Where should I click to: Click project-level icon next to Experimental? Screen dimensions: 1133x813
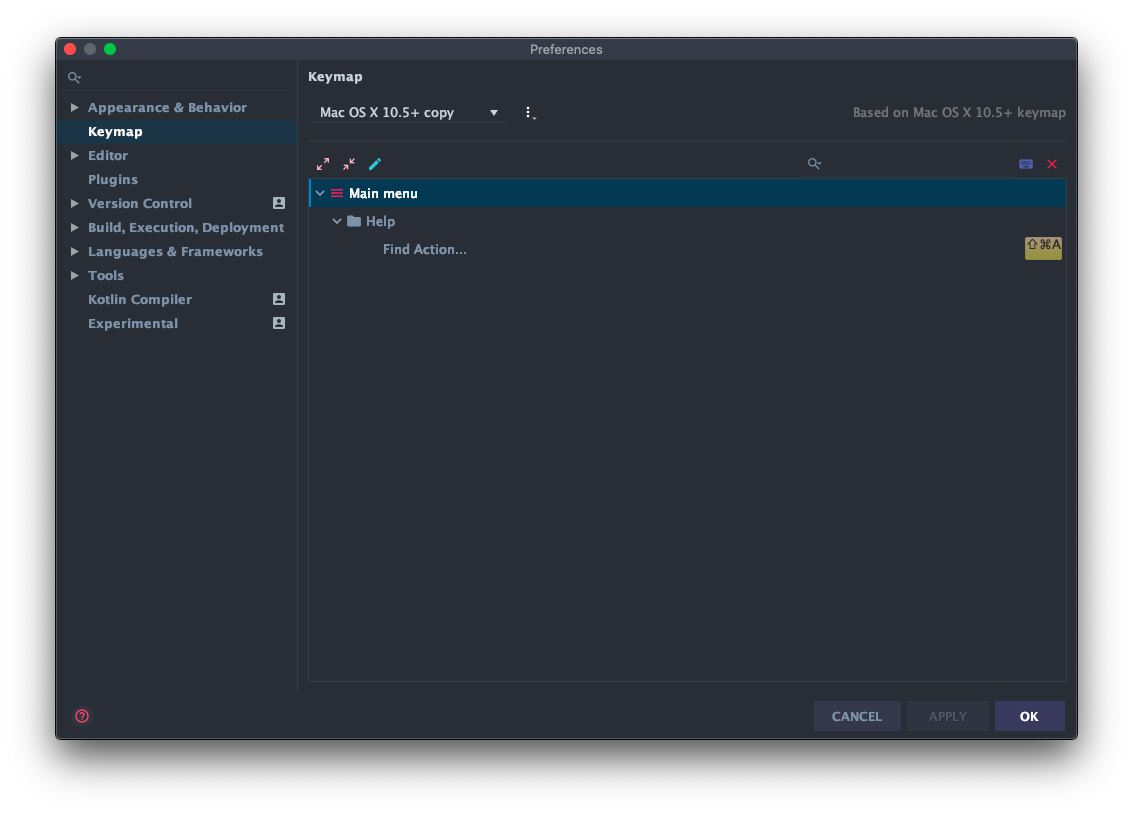[x=279, y=323]
